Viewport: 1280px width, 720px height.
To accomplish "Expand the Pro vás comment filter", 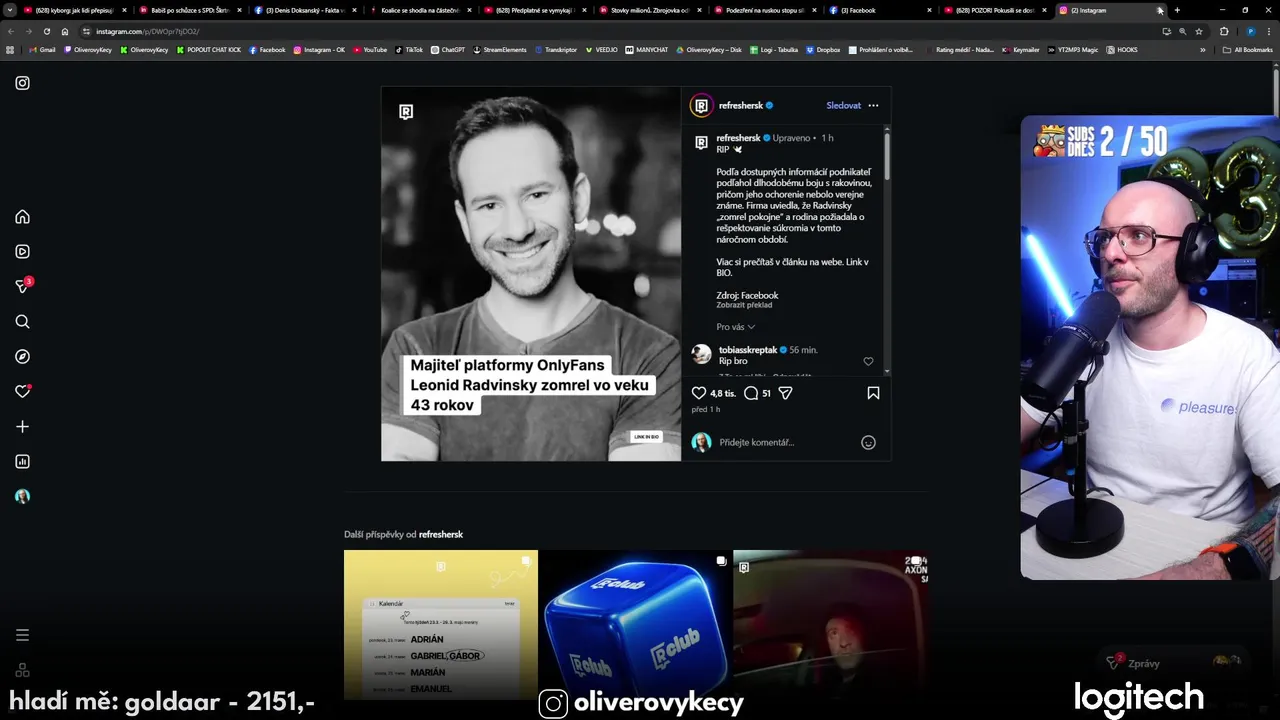I will coord(735,327).
